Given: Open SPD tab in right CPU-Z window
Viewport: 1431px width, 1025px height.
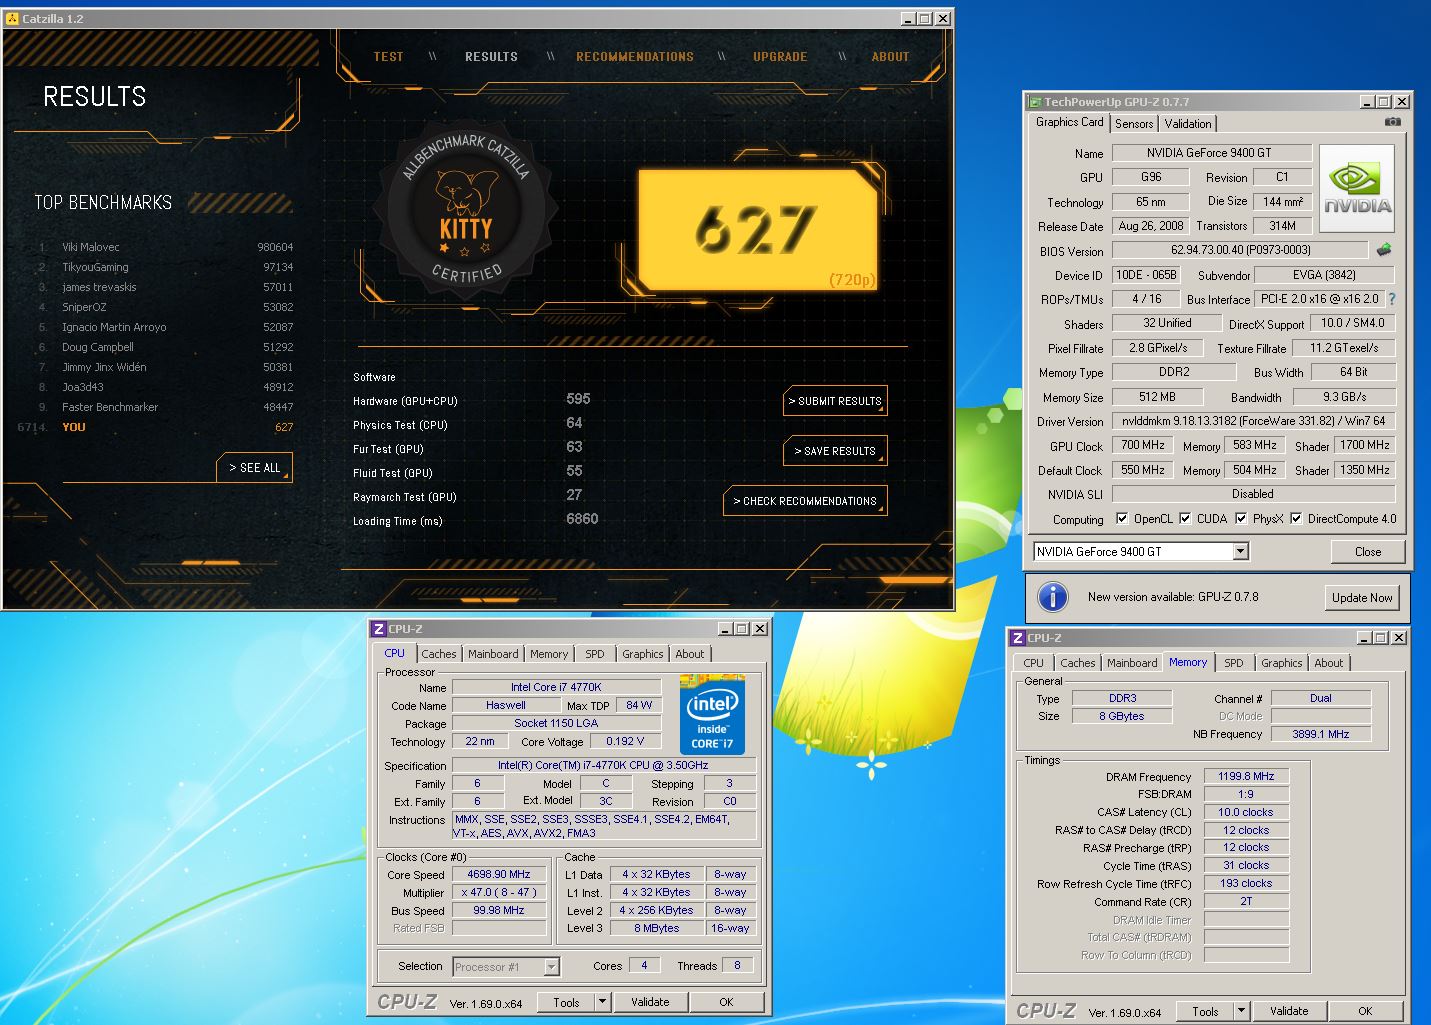Looking at the screenshot, I should click(x=1234, y=663).
